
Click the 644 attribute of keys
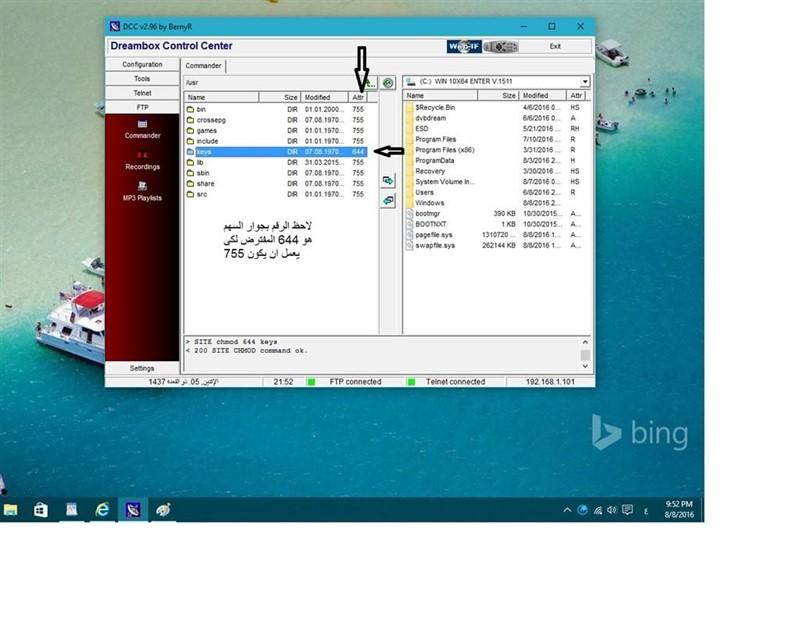(x=358, y=152)
